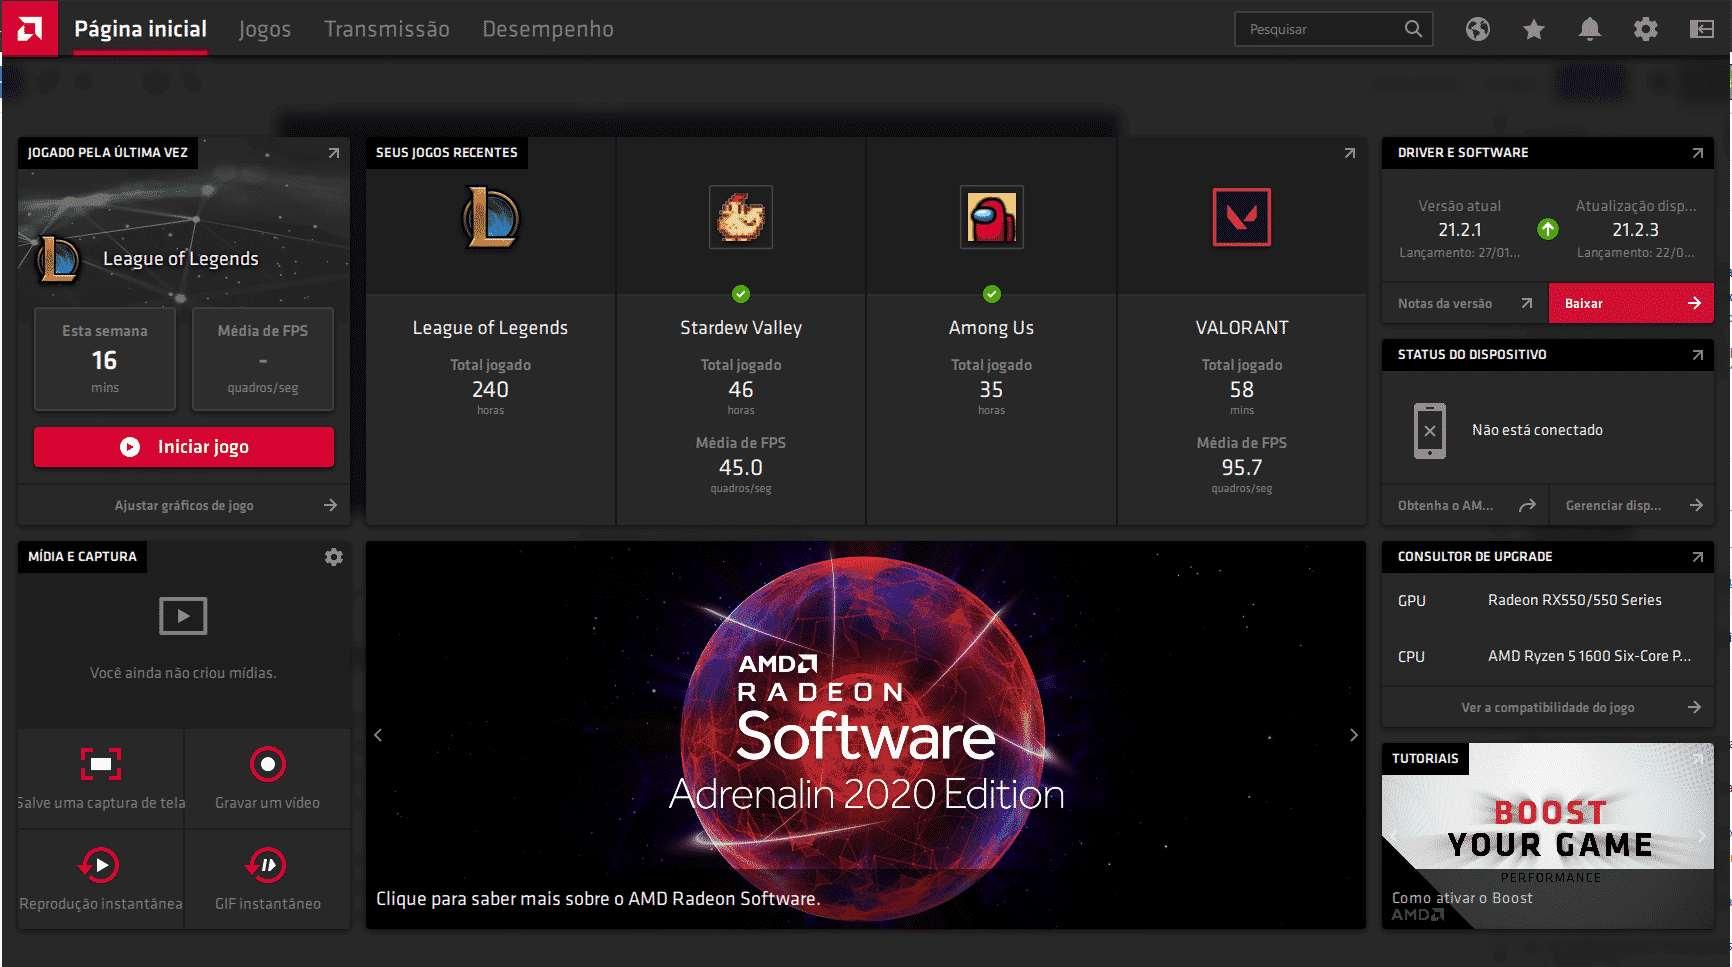The height and width of the screenshot is (967, 1732).
Task: Click AMD Ryzen 5 1600 CPU text
Action: (1589, 656)
